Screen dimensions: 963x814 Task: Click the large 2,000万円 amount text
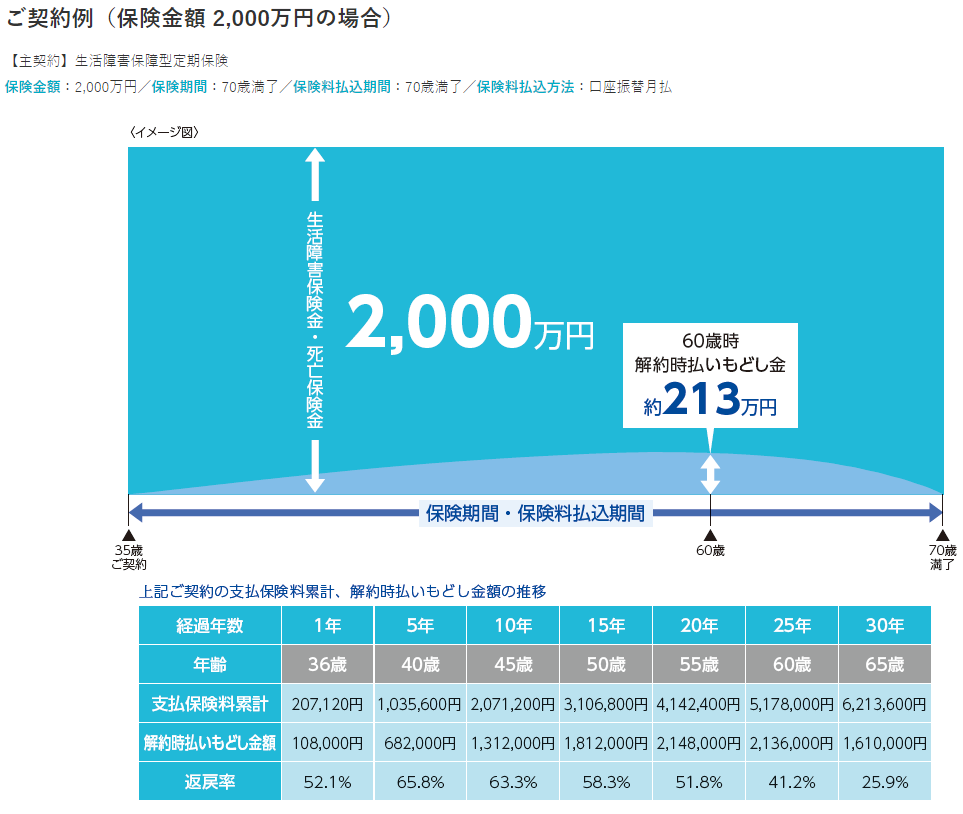click(x=468, y=325)
